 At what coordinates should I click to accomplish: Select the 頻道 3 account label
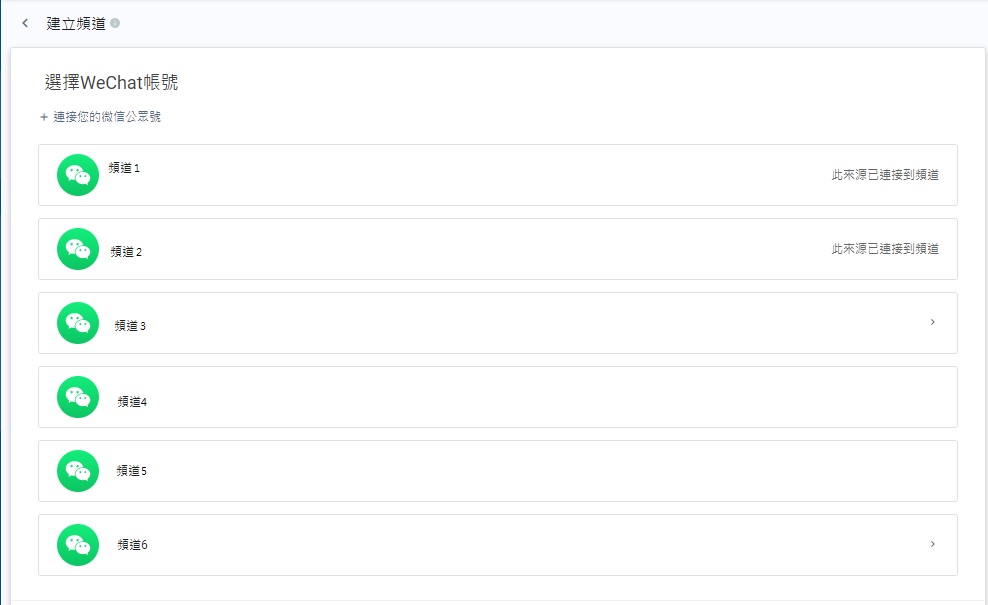[x=131, y=326]
